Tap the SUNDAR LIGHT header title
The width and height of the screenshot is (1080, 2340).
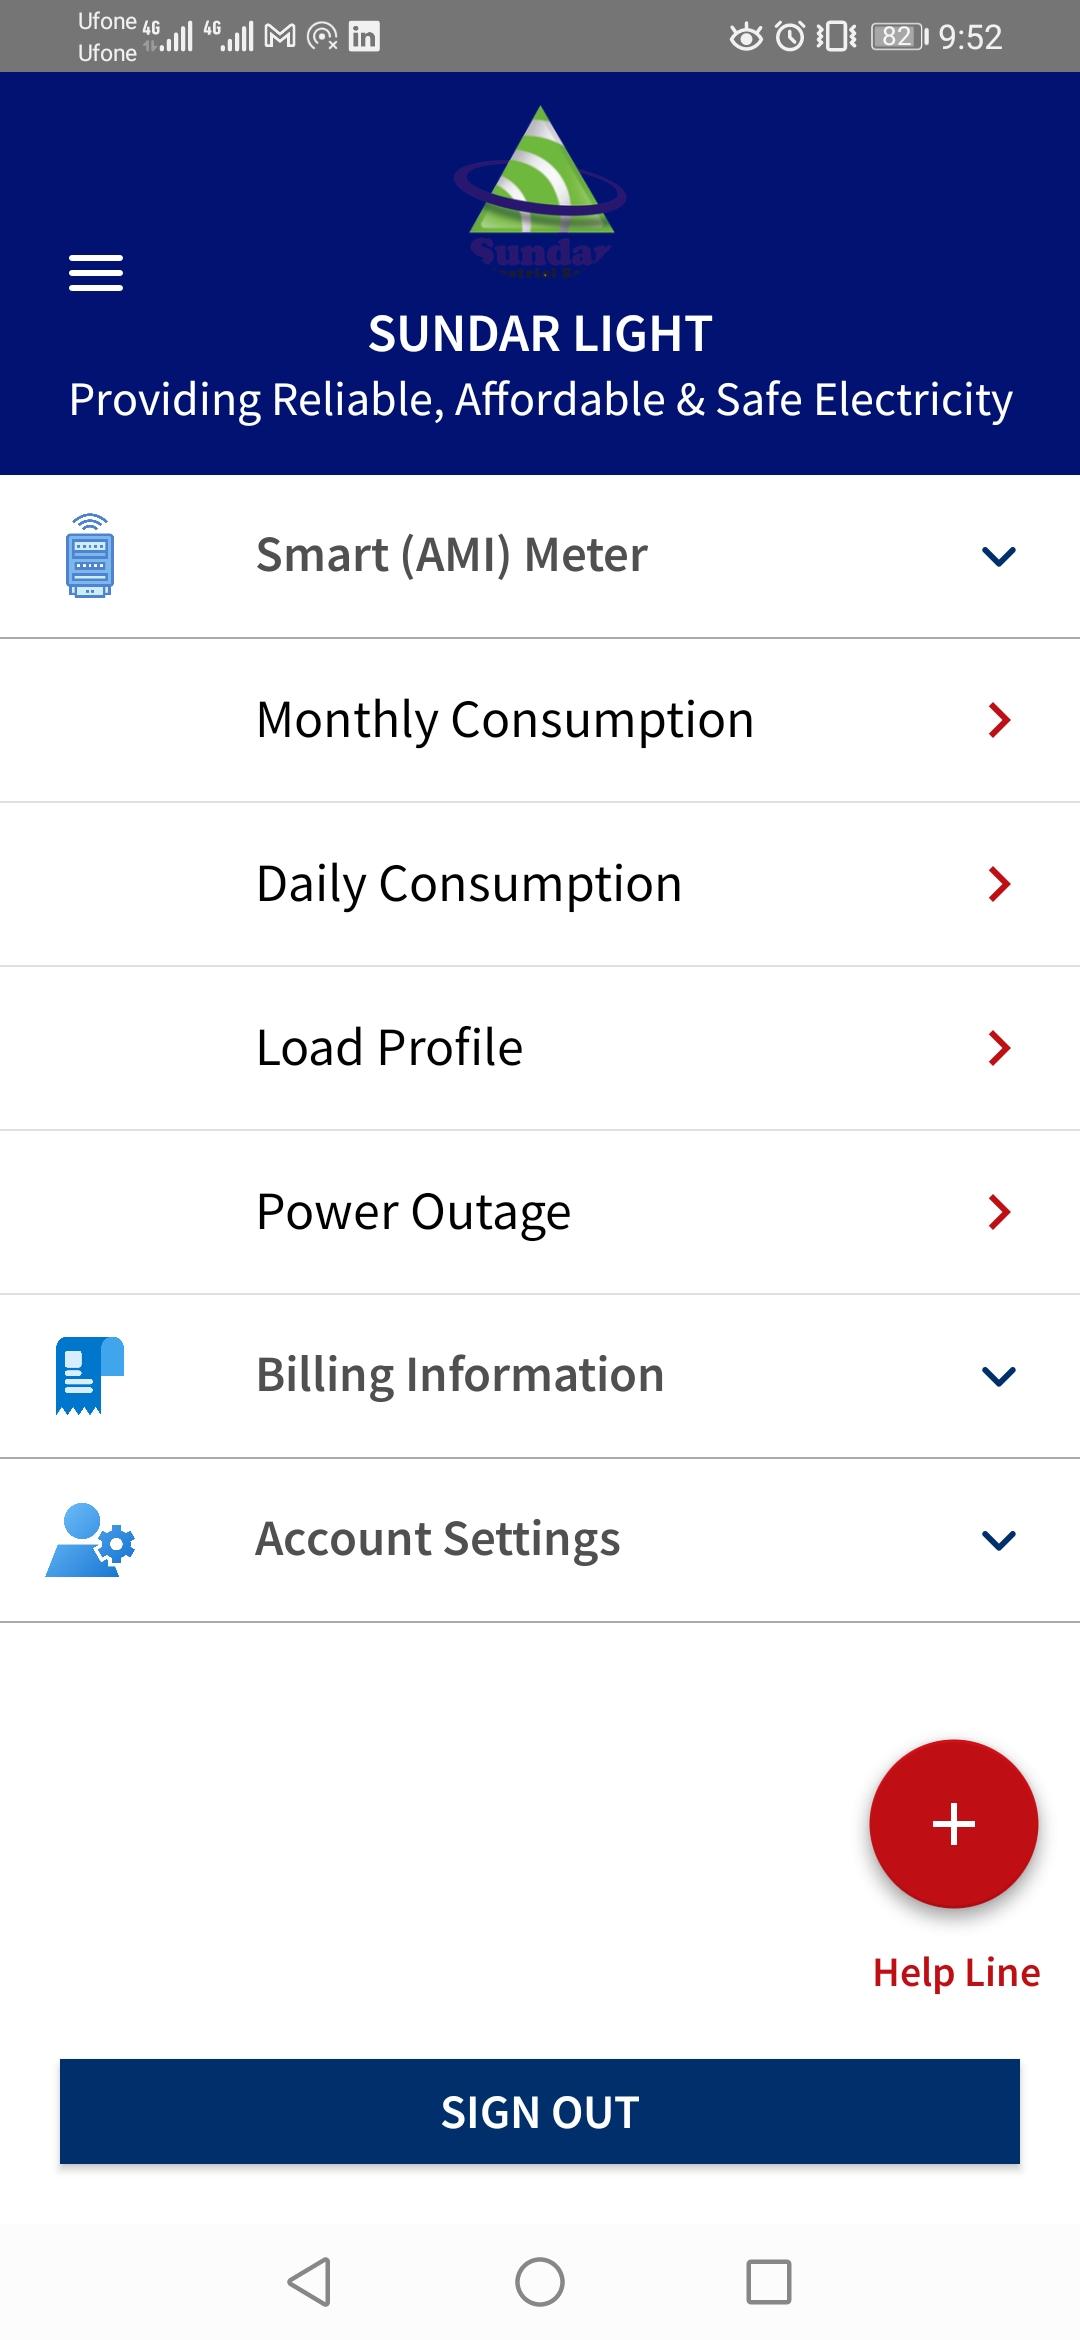[x=540, y=334]
